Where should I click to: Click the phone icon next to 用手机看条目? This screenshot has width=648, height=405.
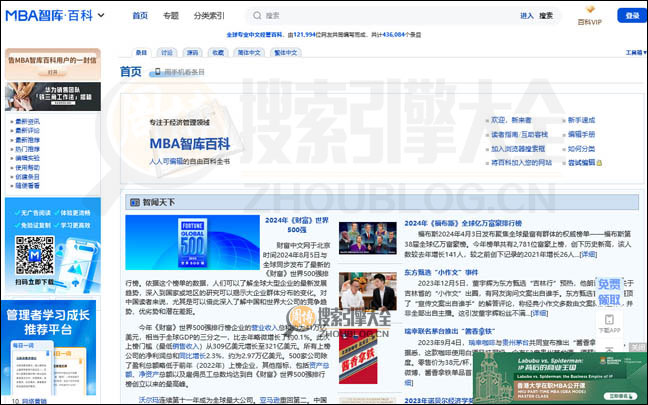click(157, 72)
